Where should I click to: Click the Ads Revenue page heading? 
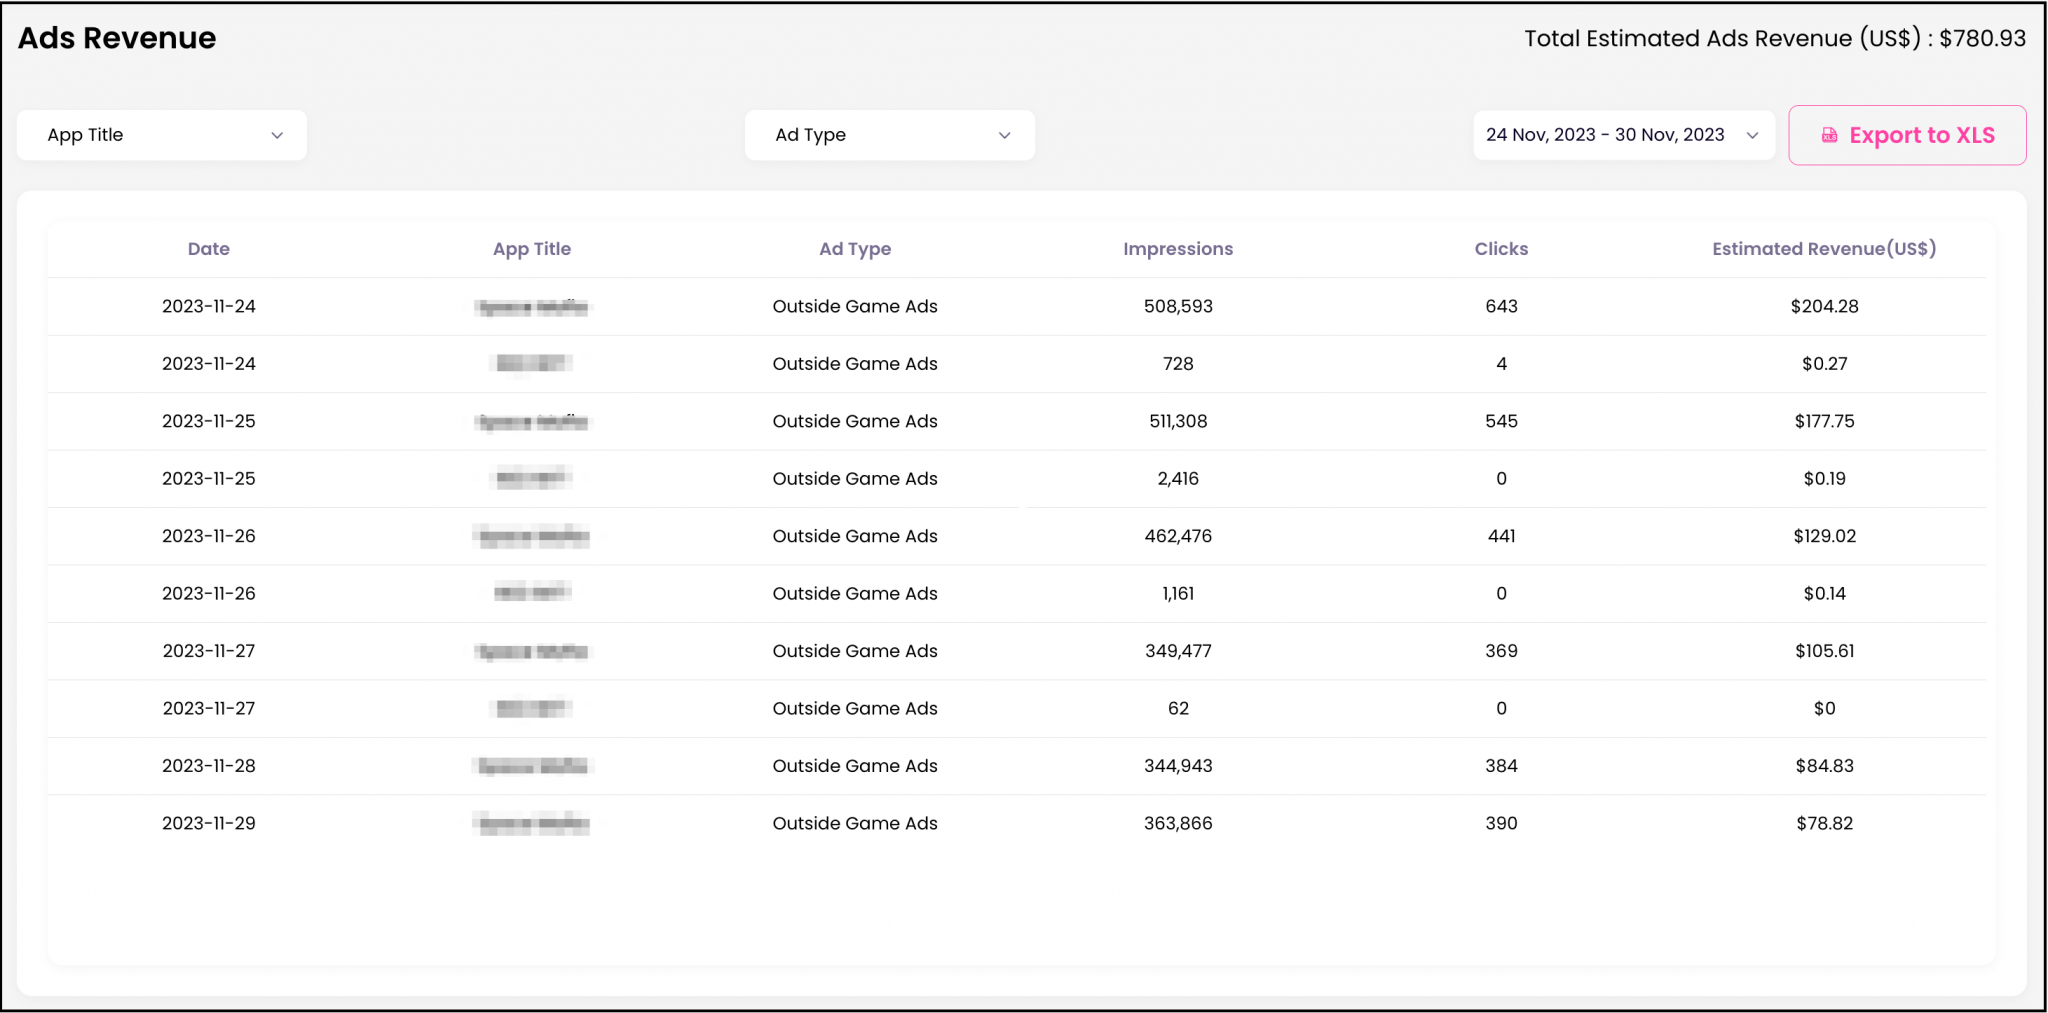pos(117,38)
